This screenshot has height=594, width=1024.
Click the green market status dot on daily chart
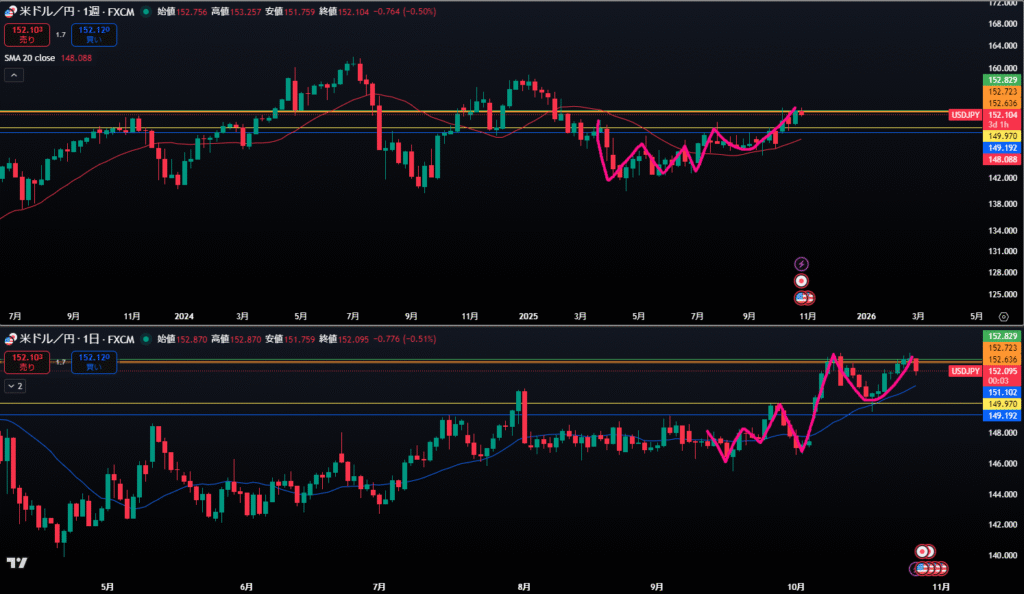coord(147,339)
